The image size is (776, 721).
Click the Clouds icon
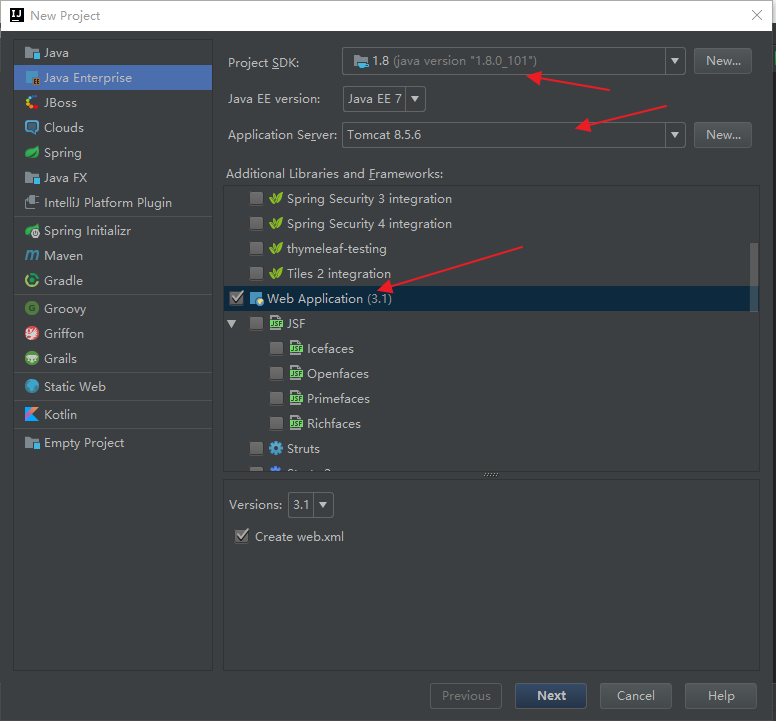[32, 127]
